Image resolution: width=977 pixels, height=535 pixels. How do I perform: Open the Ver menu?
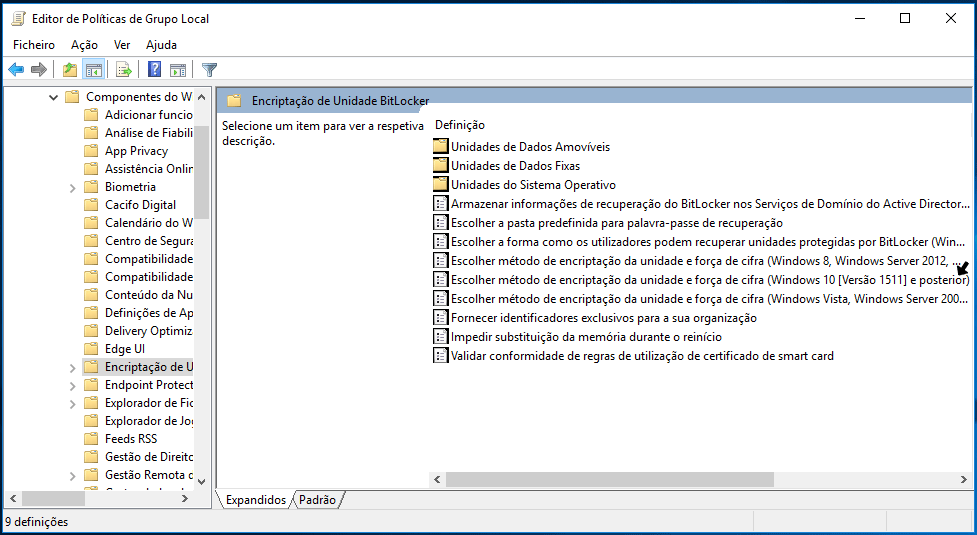pyautogui.click(x=122, y=45)
